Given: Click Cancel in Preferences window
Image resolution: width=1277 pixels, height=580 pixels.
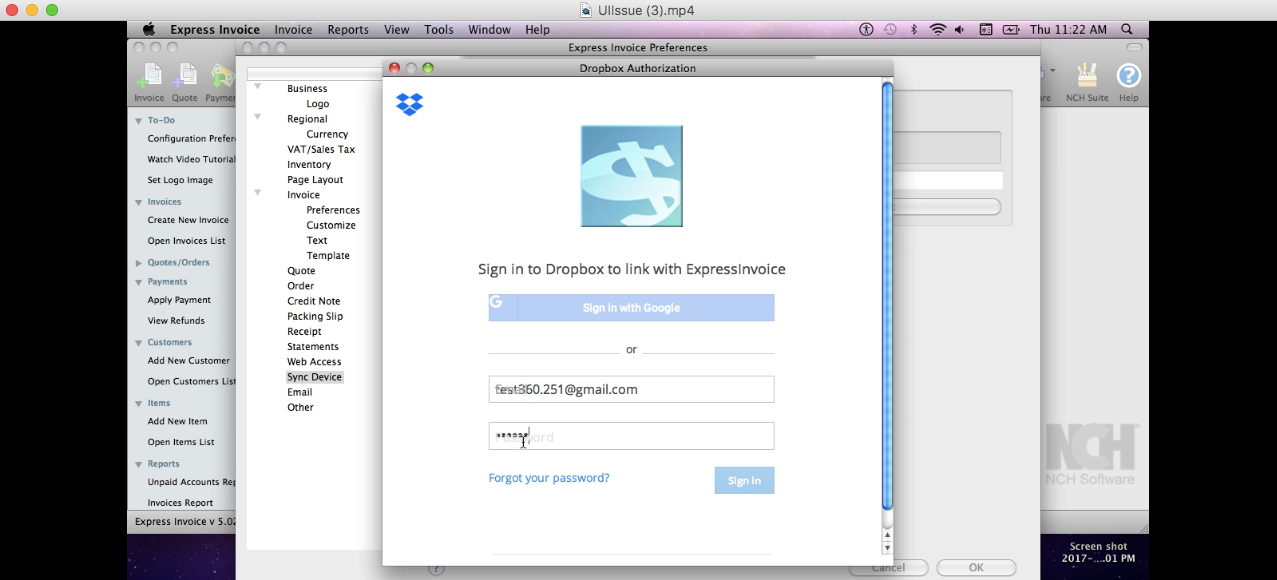Looking at the screenshot, I should (x=888, y=568).
